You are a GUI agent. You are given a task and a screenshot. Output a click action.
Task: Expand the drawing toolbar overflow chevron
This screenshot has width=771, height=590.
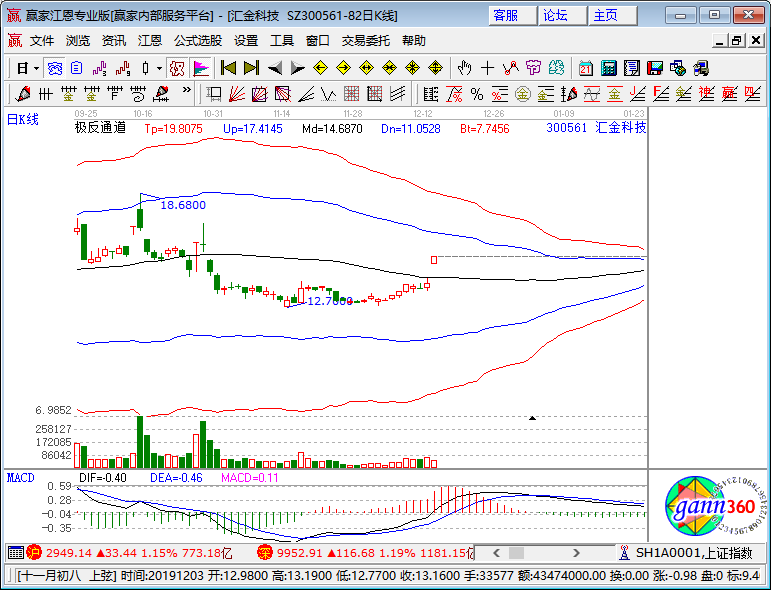click(x=186, y=90)
